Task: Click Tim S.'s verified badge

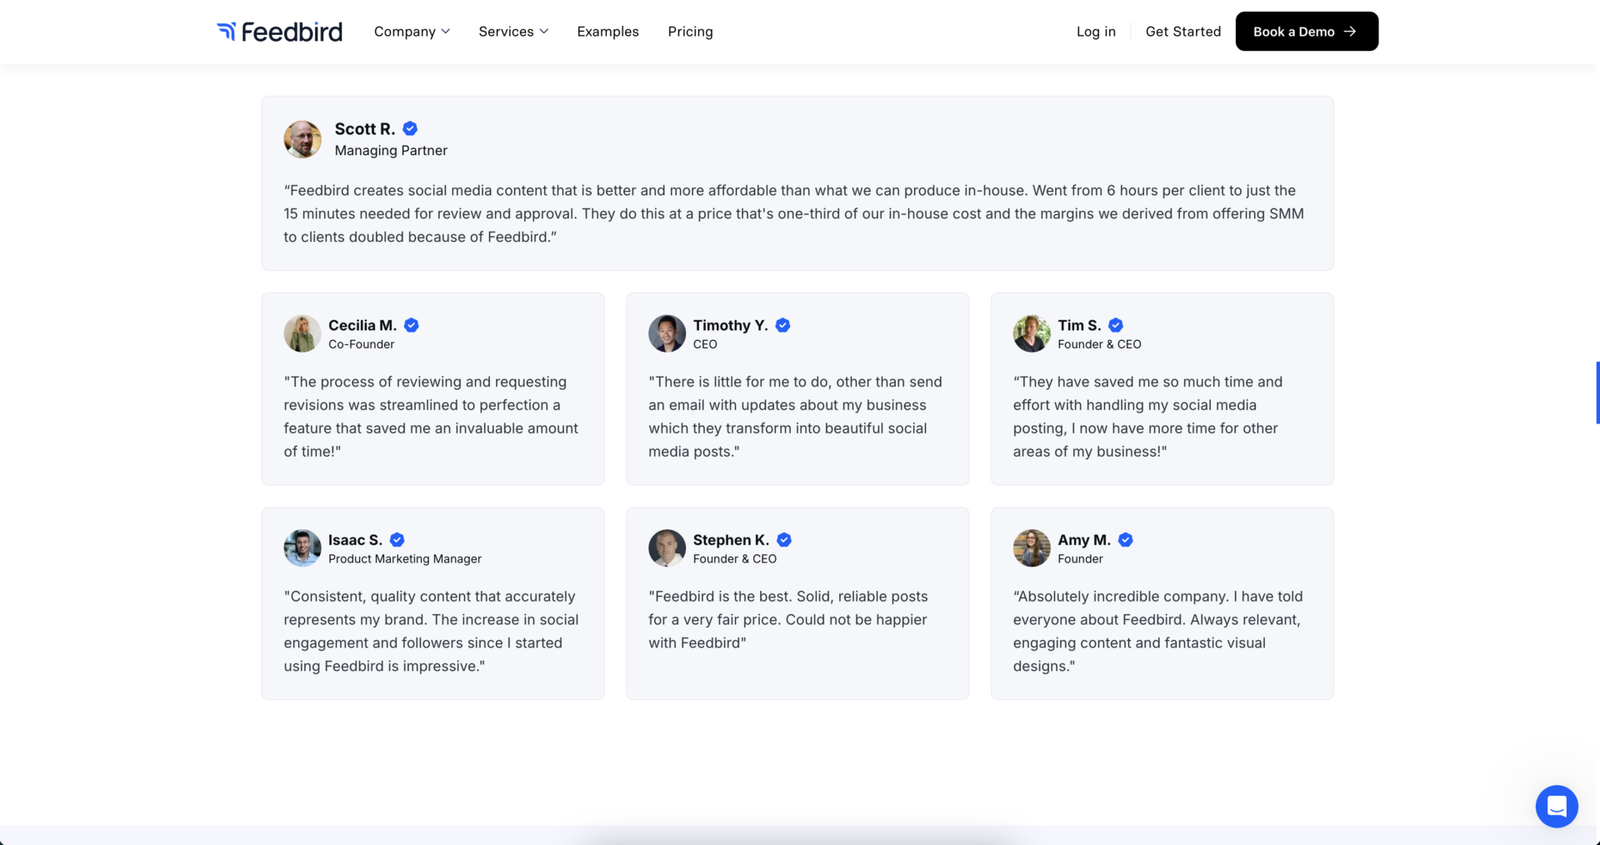Action: pos(1116,325)
